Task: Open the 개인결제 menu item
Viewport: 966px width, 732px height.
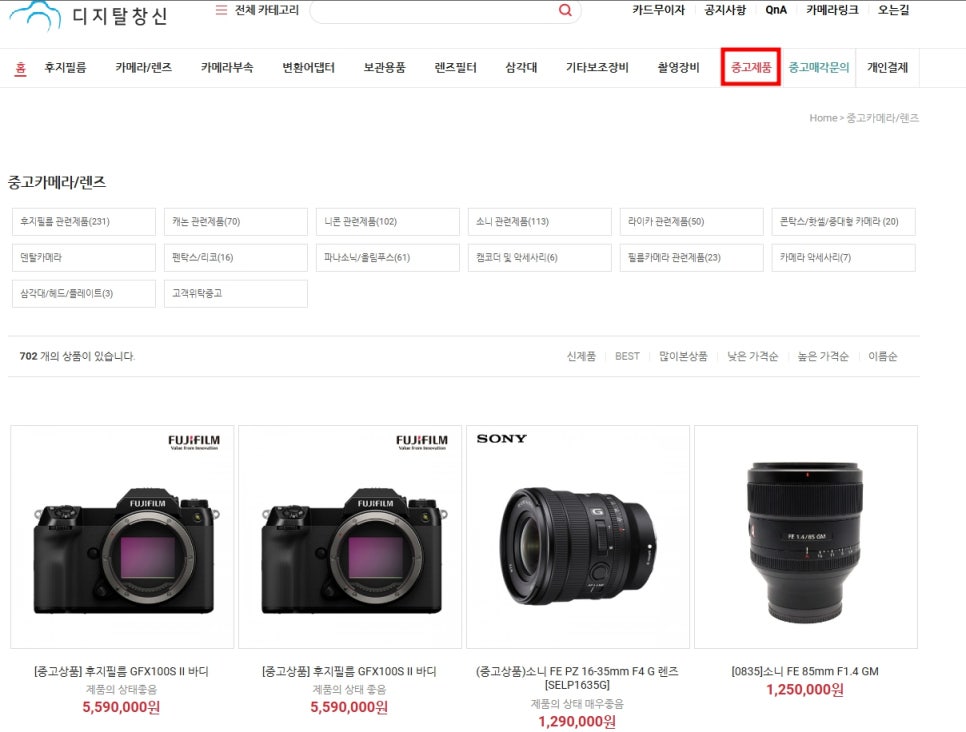Action: coord(888,68)
